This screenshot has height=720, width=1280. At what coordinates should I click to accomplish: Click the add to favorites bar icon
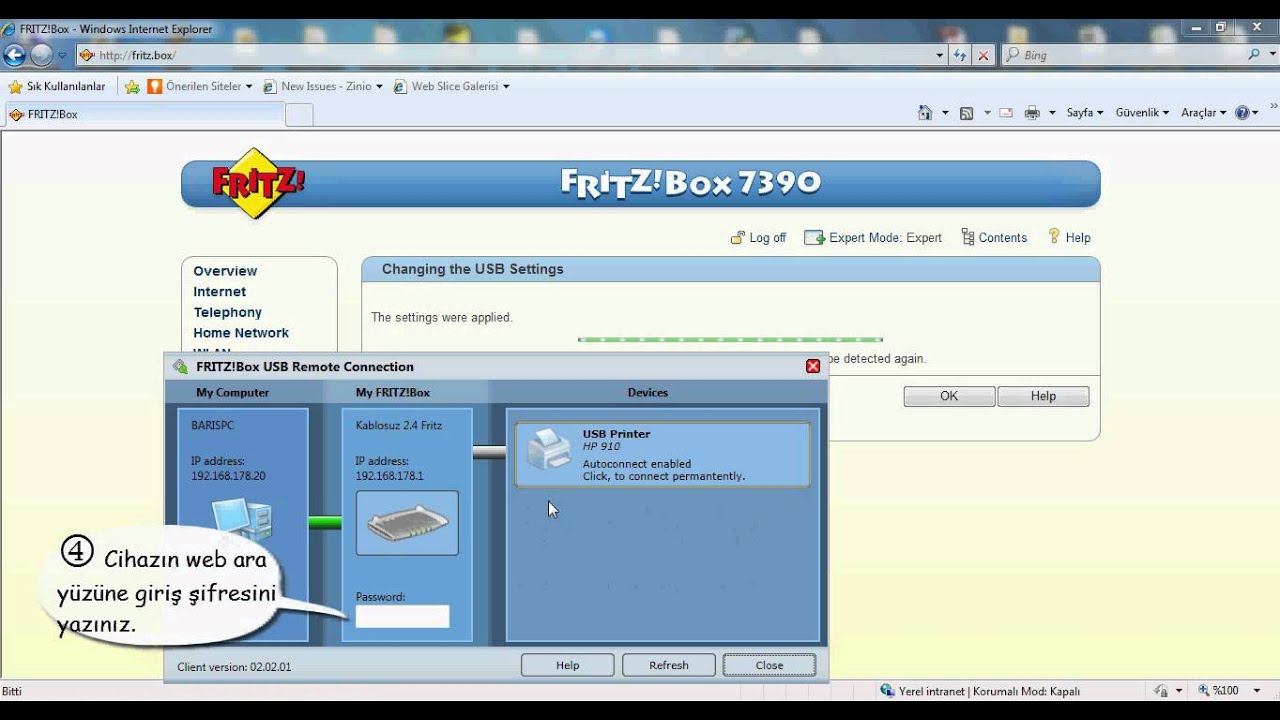(x=132, y=87)
